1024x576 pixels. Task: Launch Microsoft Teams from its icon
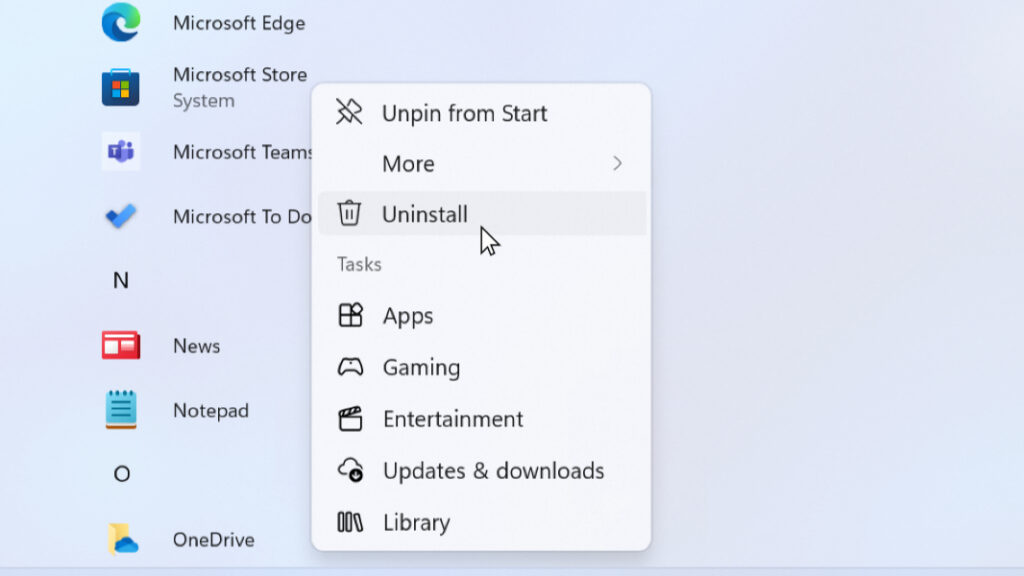point(120,151)
